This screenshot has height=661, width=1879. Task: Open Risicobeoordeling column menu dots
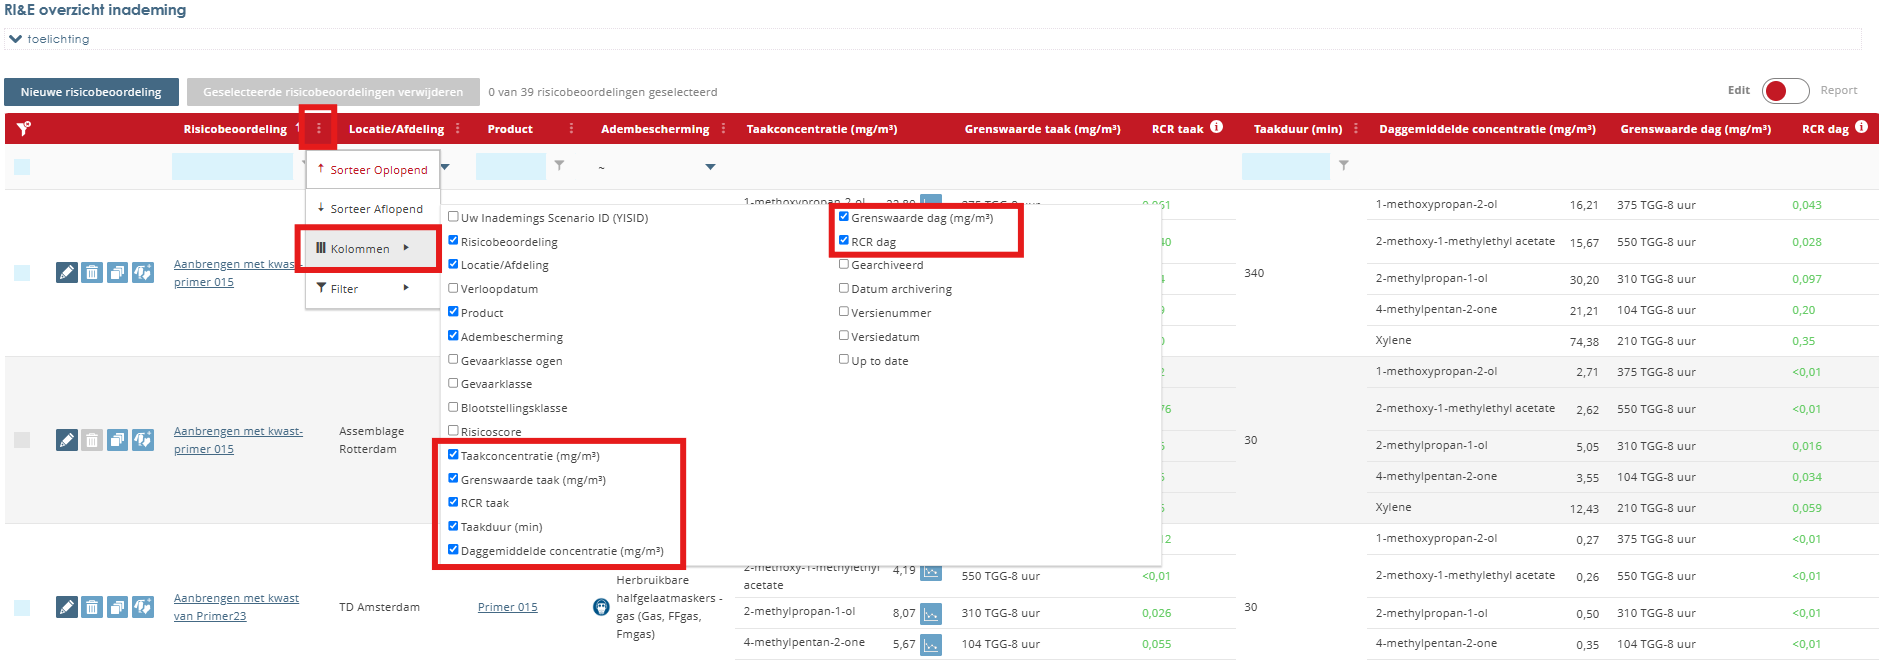pos(319,128)
